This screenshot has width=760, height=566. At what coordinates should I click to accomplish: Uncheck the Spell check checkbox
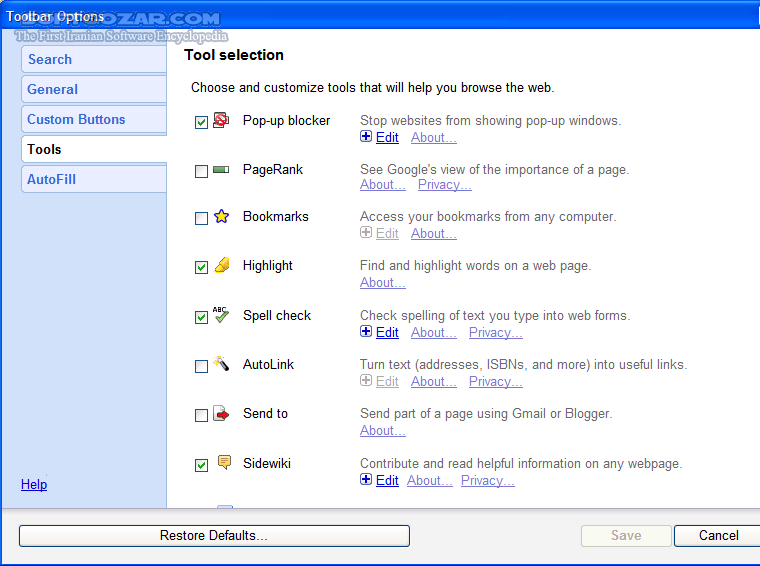click(x=201, y=317)
